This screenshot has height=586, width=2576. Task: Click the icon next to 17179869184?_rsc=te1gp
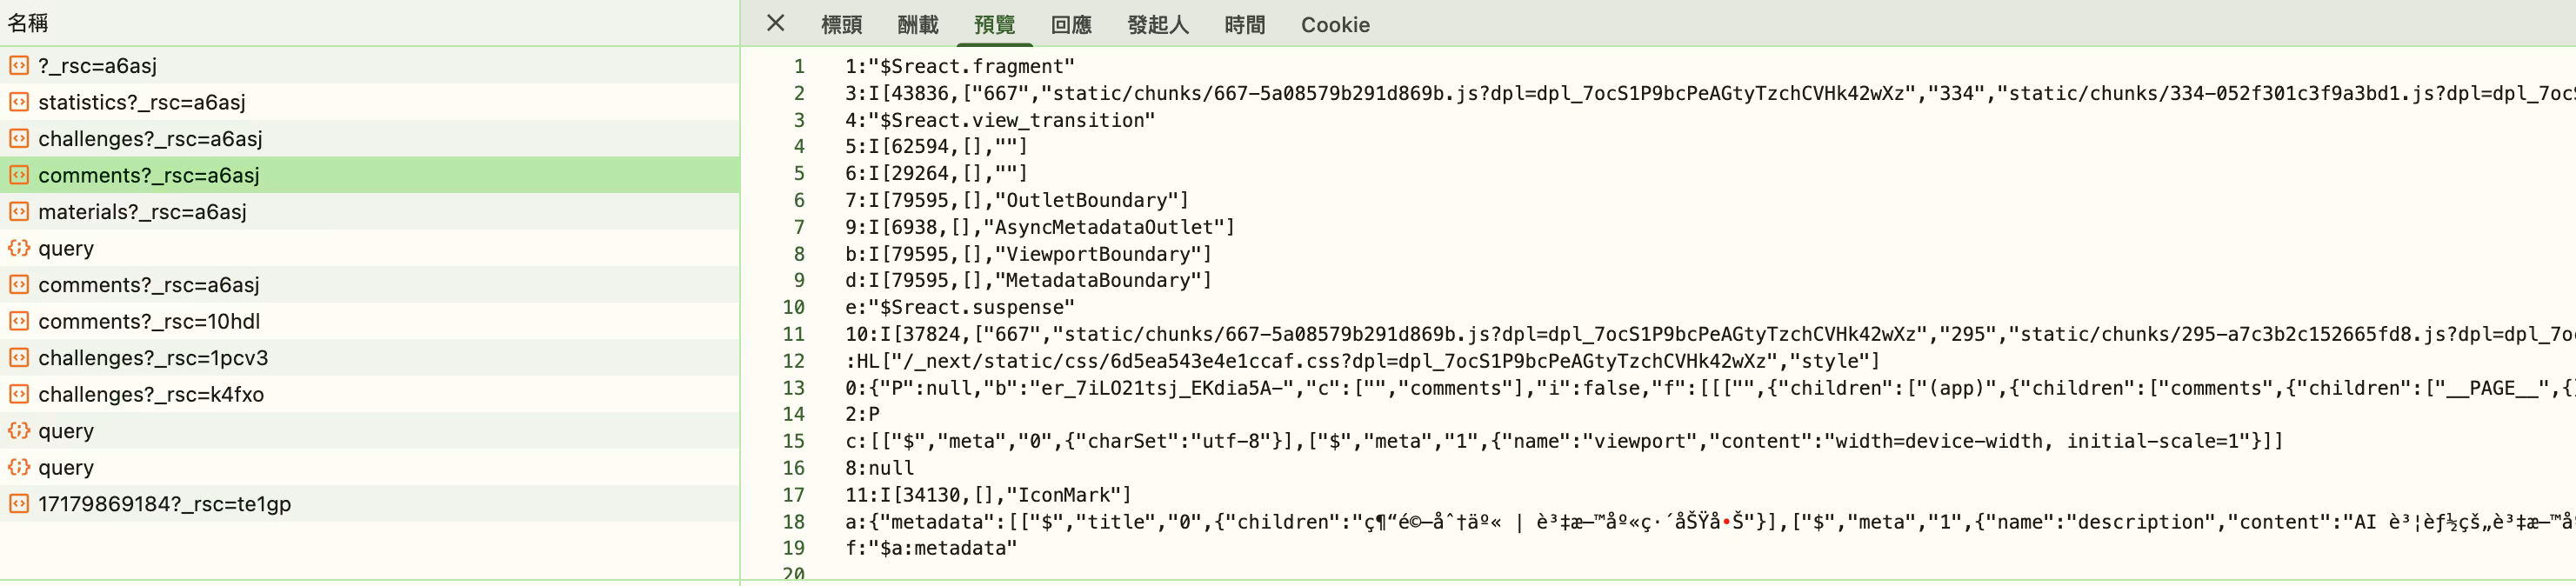click(19, 504)
